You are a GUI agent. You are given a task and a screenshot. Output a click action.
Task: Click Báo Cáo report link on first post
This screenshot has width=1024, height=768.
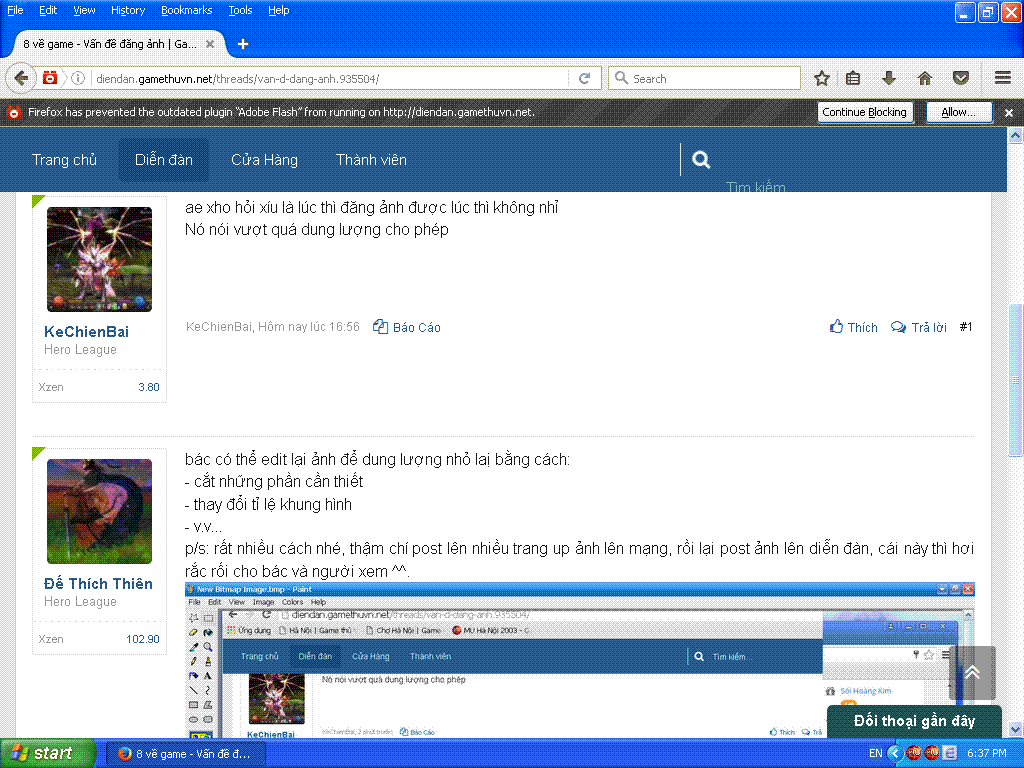[x=407, y=327]
